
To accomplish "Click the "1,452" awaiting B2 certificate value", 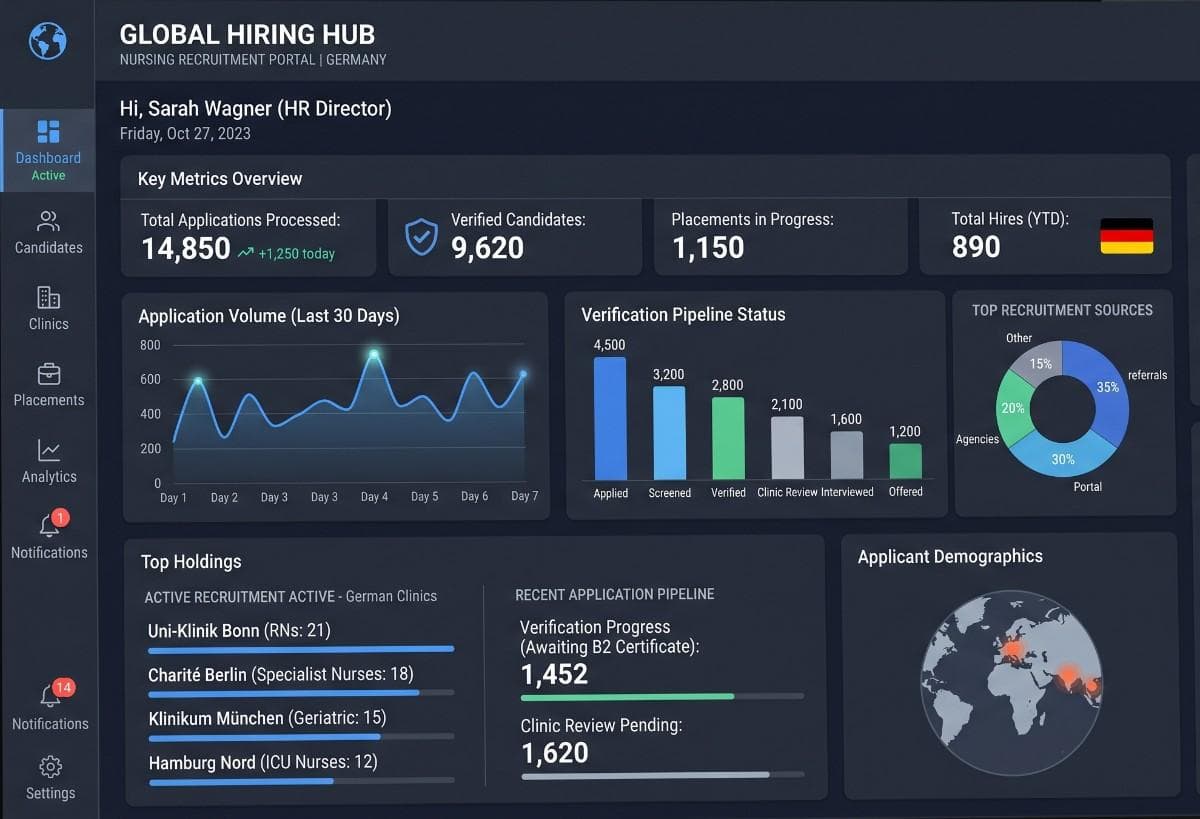I will coord(554,674).
